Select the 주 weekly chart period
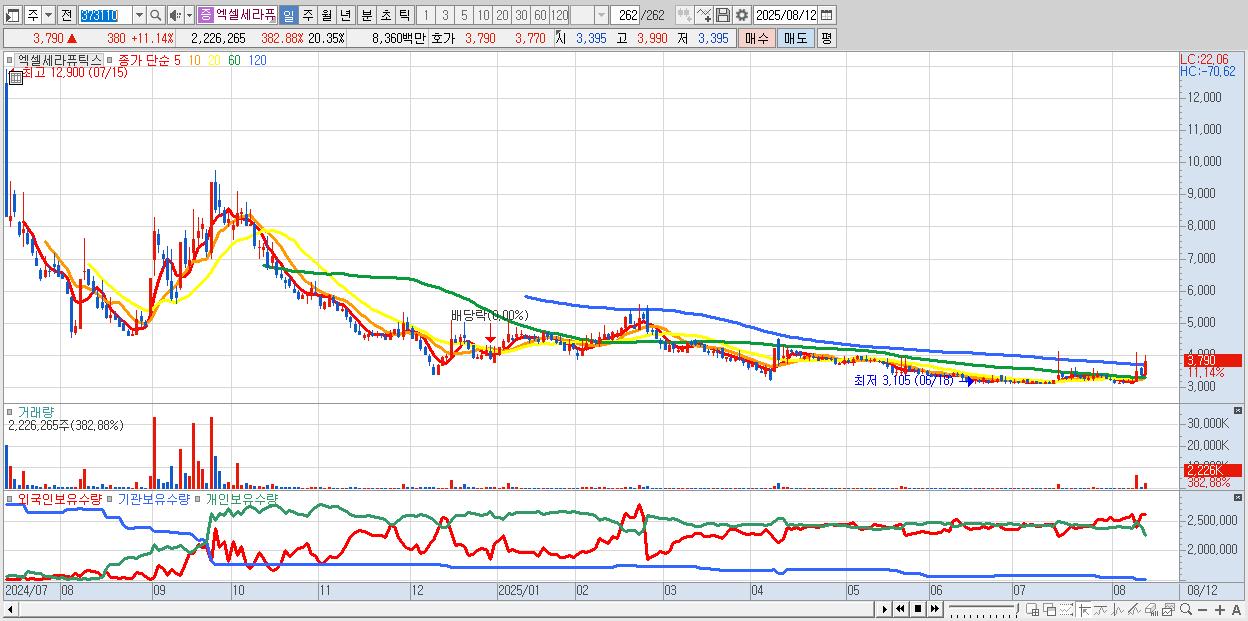The width and height of the screenshot is (1248, 621). (x=308, y=15)
